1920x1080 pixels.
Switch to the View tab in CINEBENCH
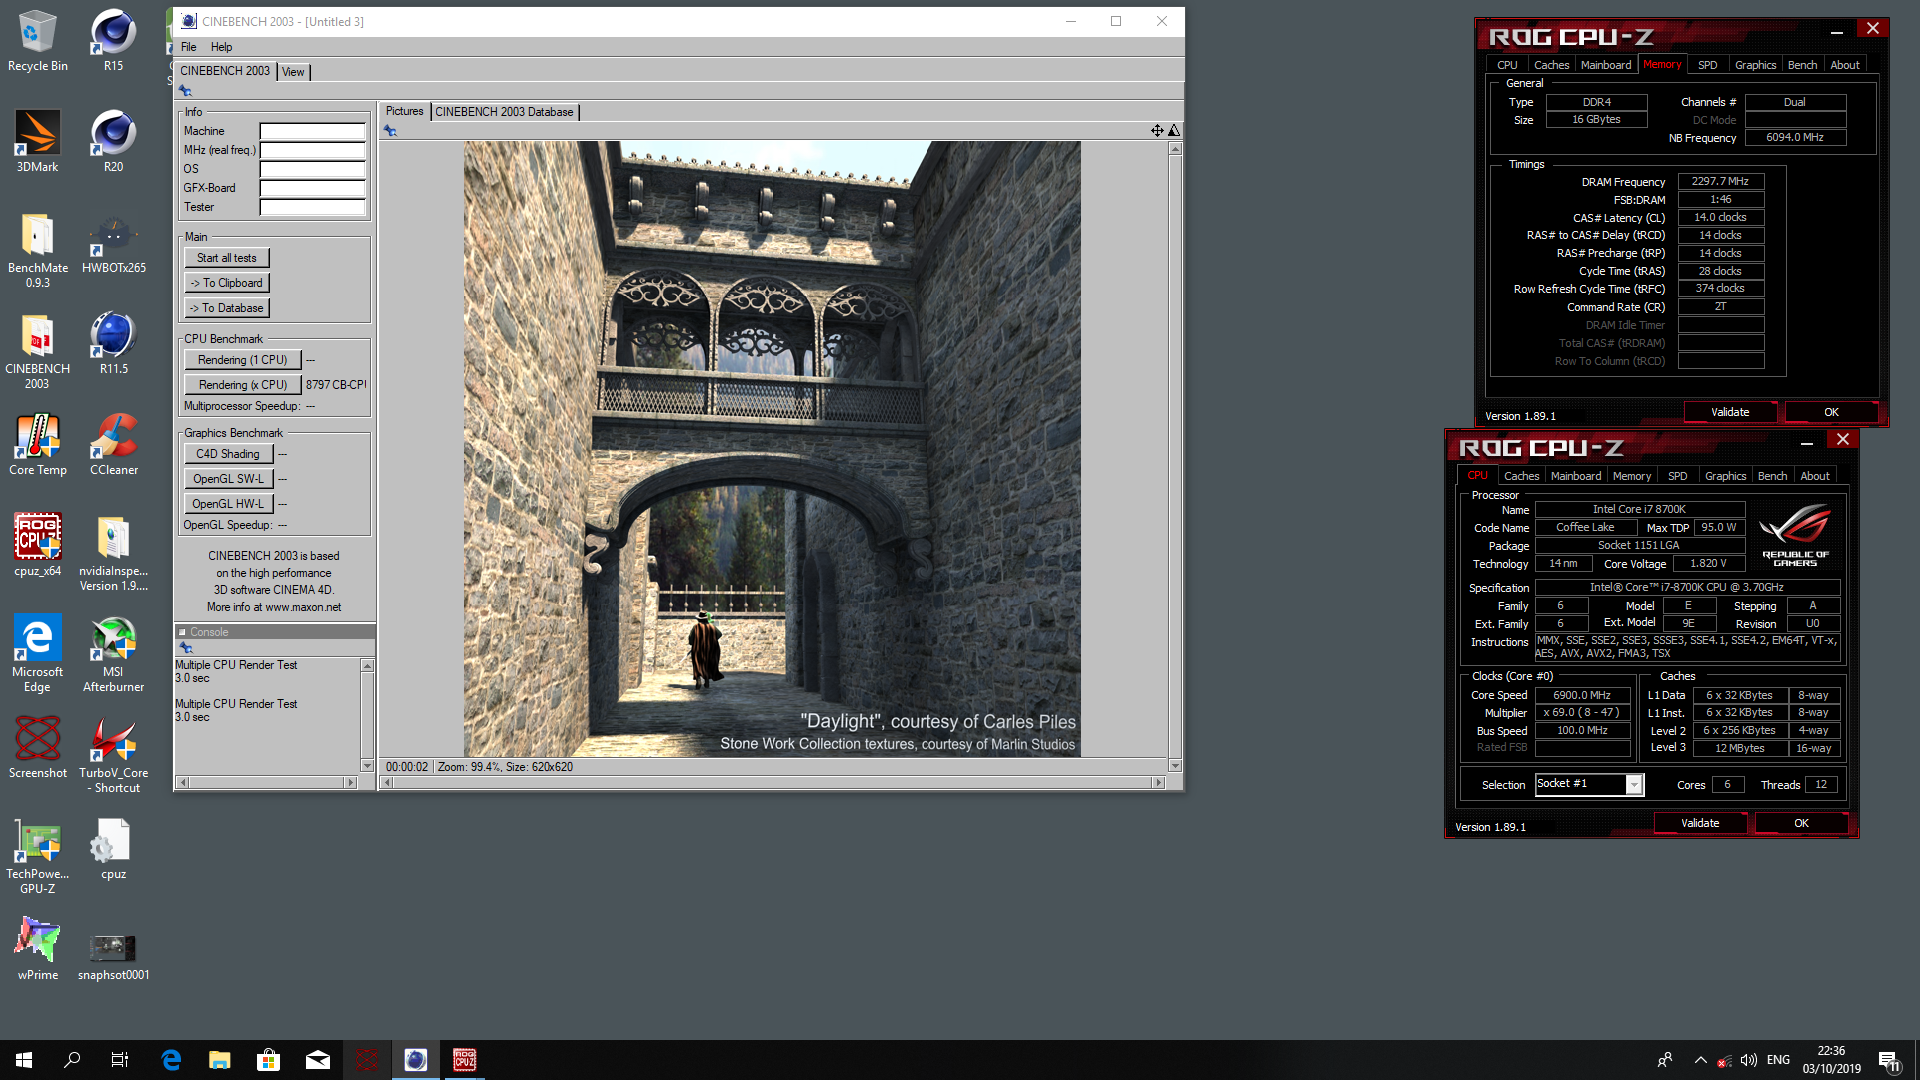click(x=293, y=72)
